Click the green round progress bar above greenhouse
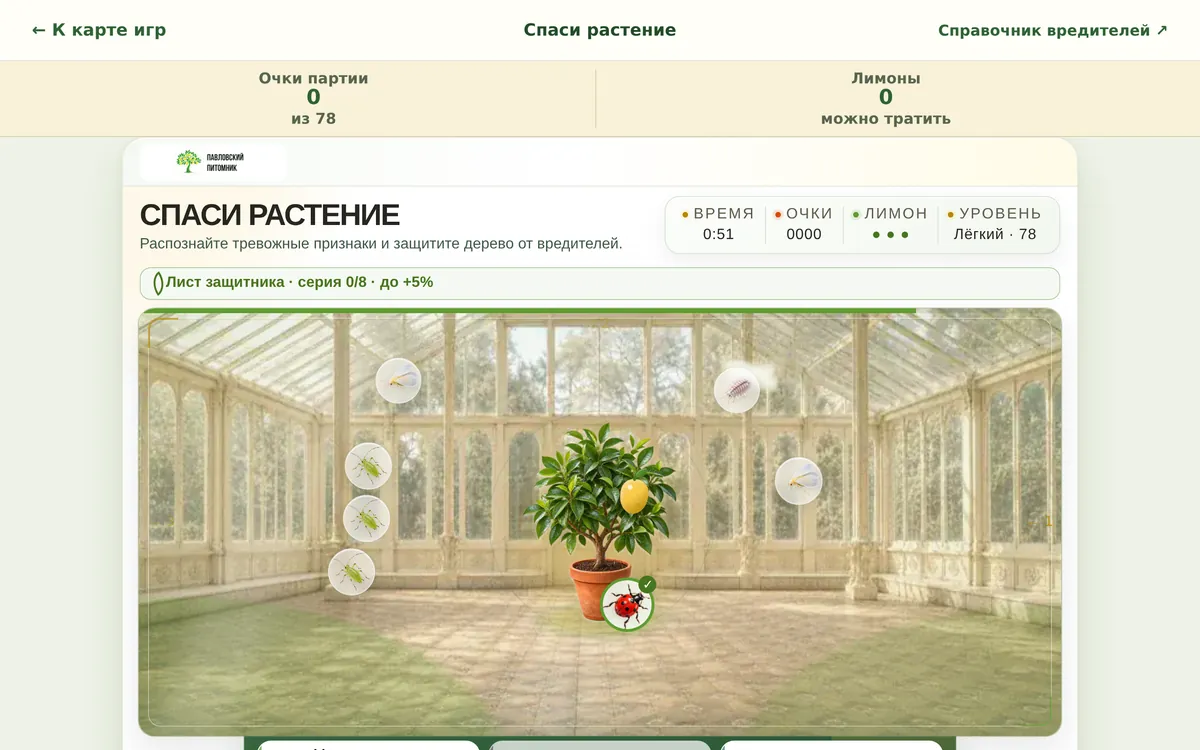Screen dimensions: 1200x750 [x=527, y=311]
